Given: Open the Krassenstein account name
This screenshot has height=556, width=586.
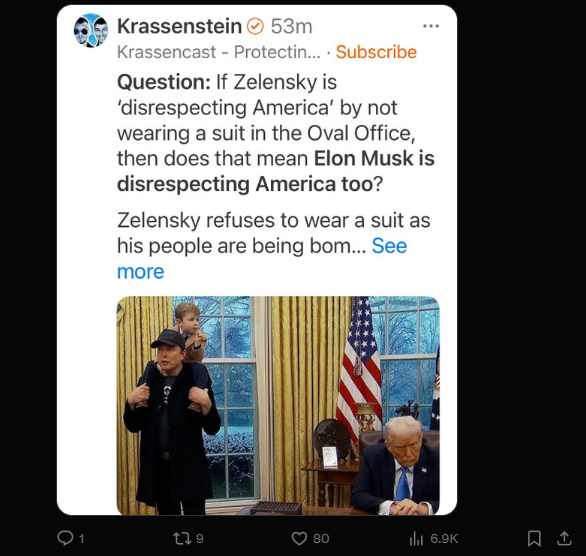Looking at the screenshot, I should 179,26.
